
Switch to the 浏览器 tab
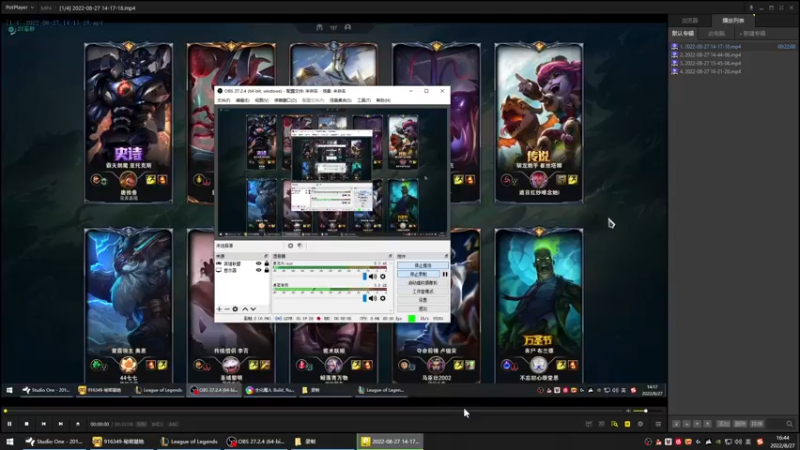click(690, 20)
